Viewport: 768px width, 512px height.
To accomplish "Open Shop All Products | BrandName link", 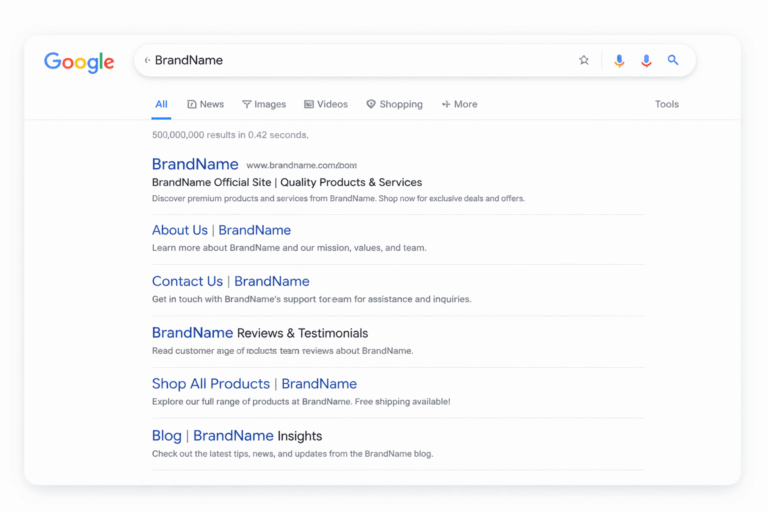I will pyautogui.click(x=254, y=384).
